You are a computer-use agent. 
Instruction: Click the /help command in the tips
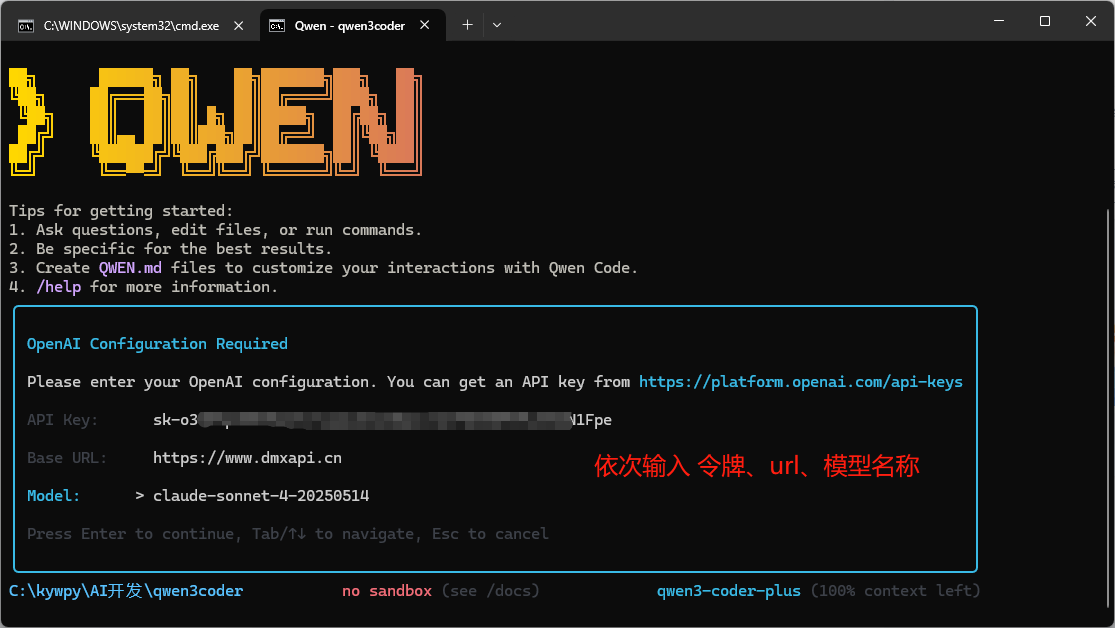(x=58, y=287)
